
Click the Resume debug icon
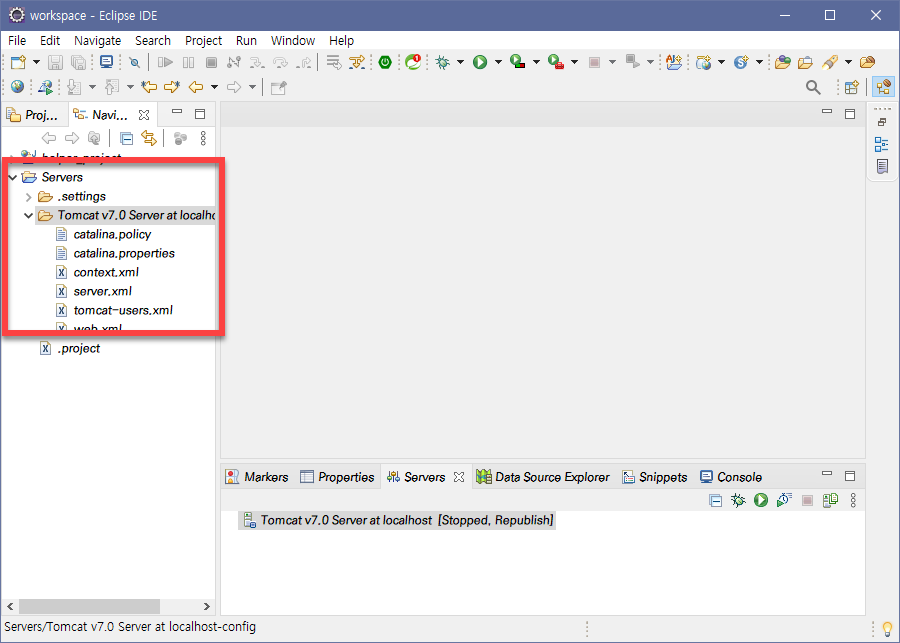[x=165, y=62]
